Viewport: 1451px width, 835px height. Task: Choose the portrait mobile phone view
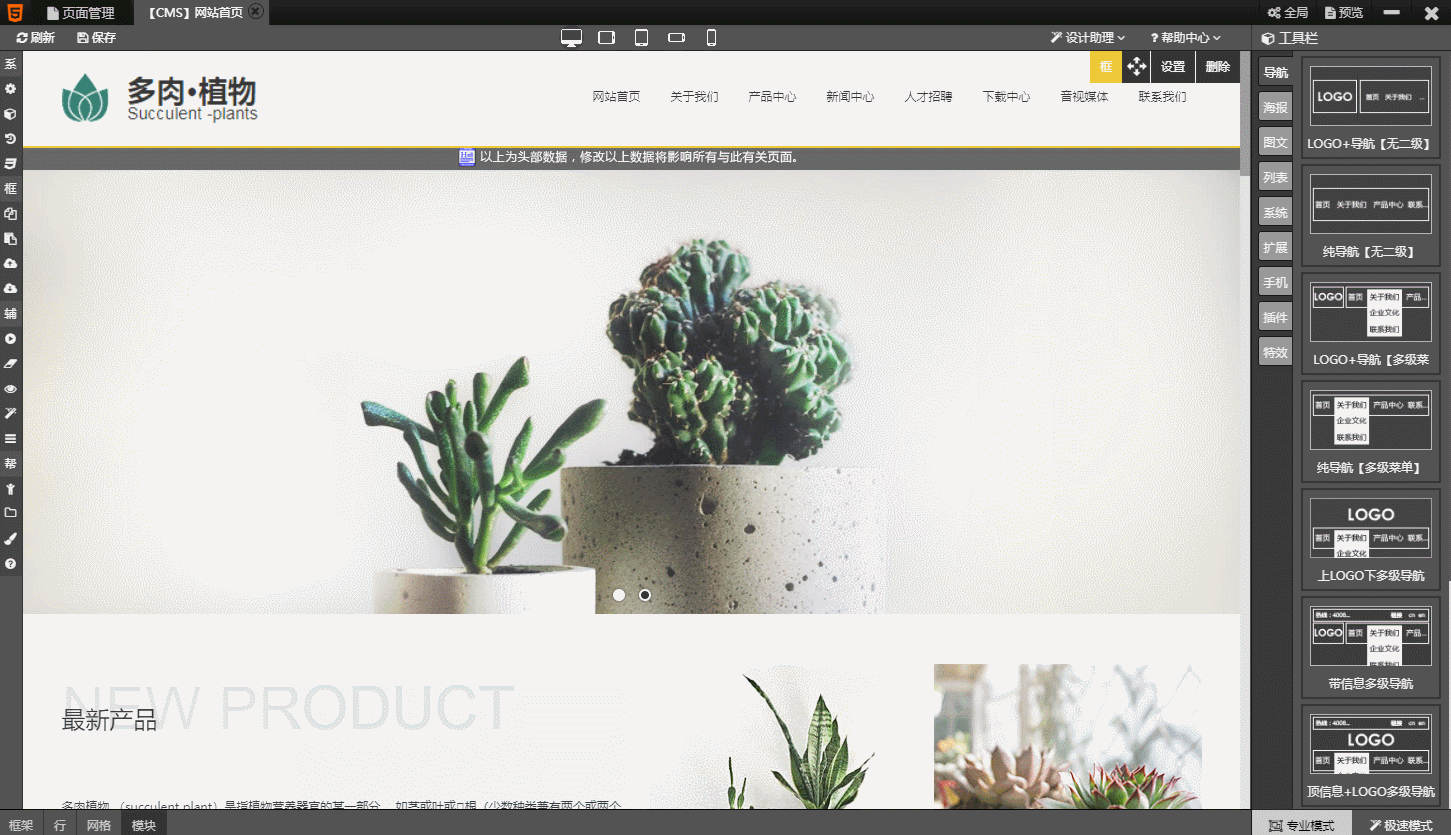(x=711, y=38)
